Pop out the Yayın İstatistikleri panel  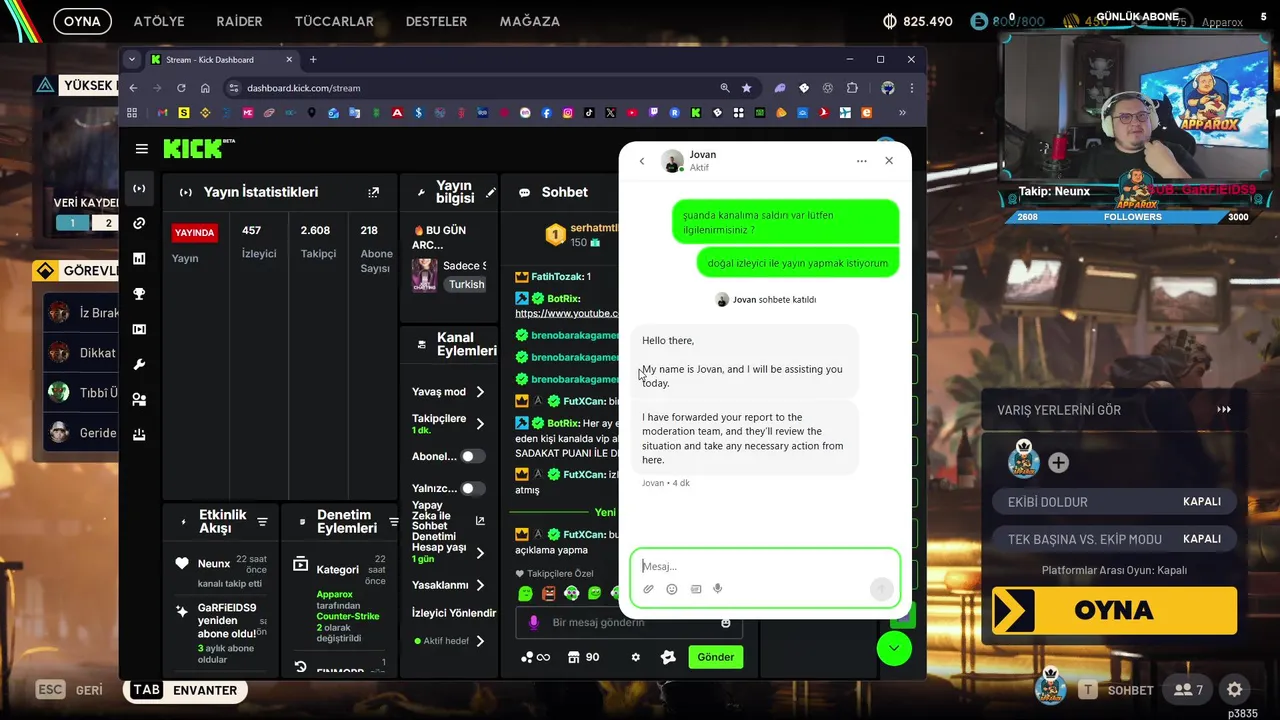[x=373, y=192]
